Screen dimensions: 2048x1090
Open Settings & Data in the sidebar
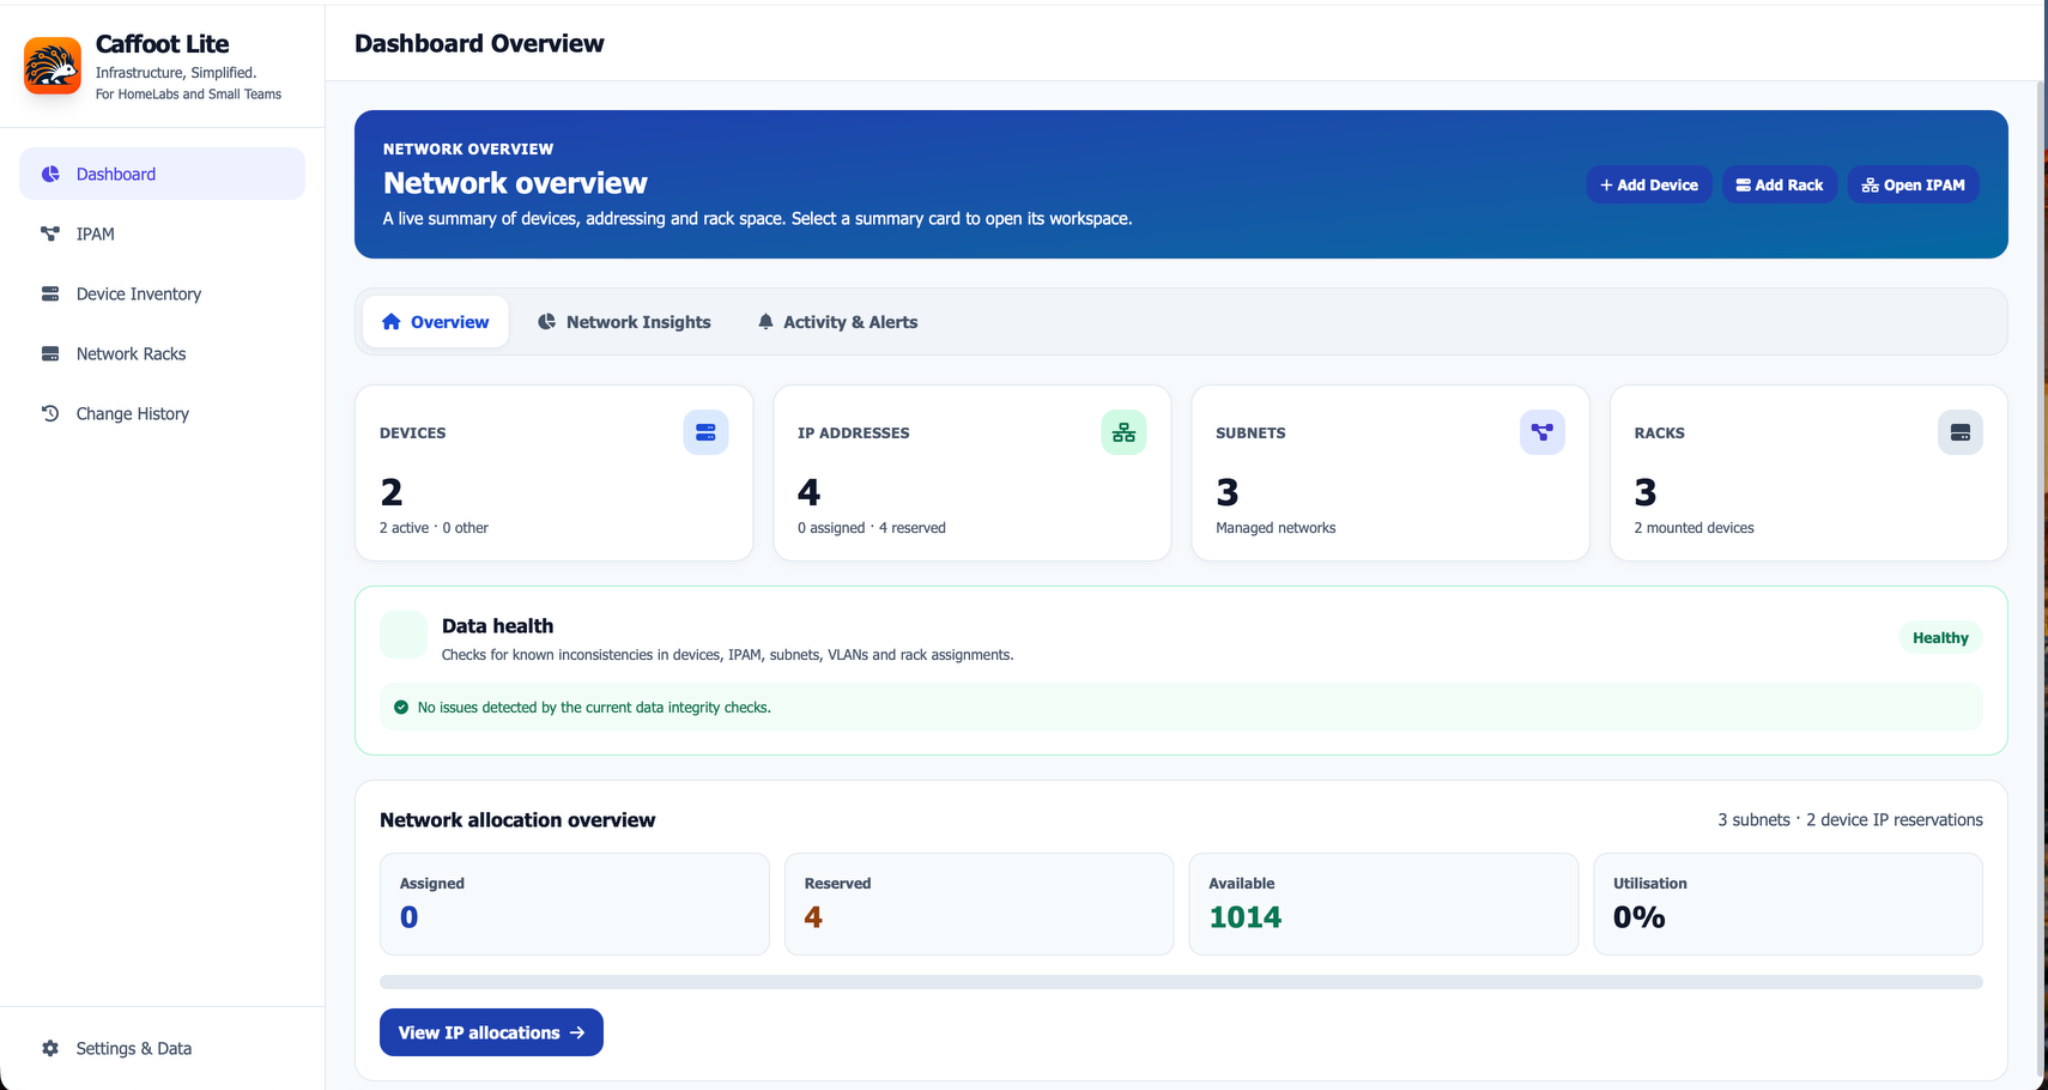pyautogui.click(x=162, y=1048)
